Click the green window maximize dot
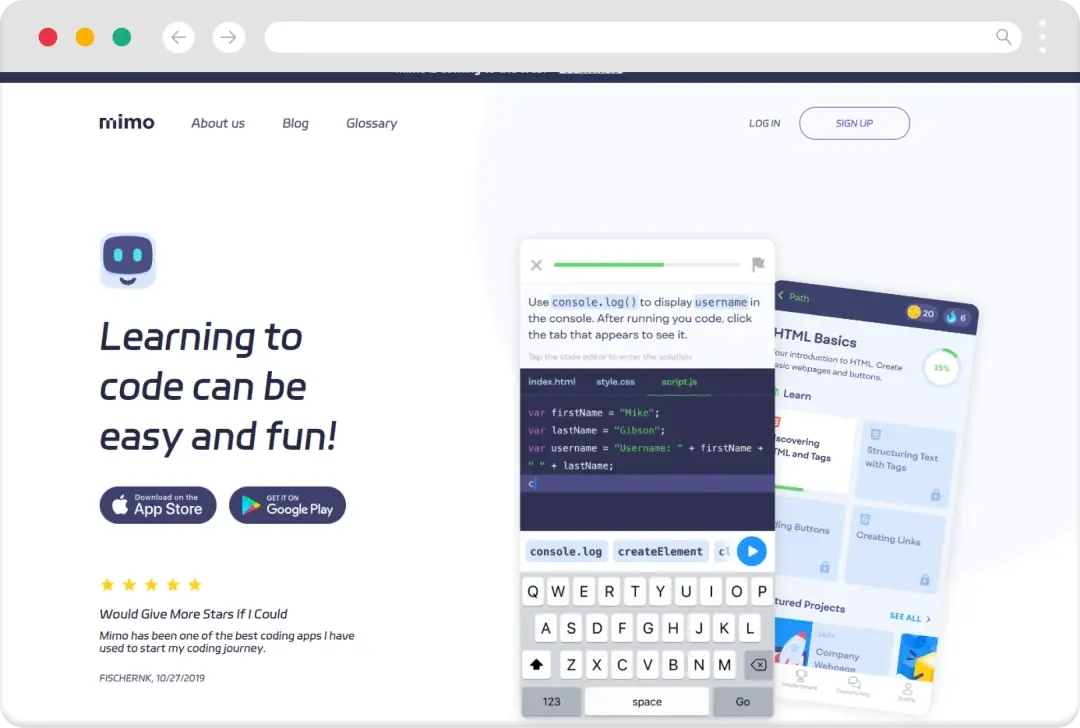This screenshot has width=1080, height=728. 122,37
